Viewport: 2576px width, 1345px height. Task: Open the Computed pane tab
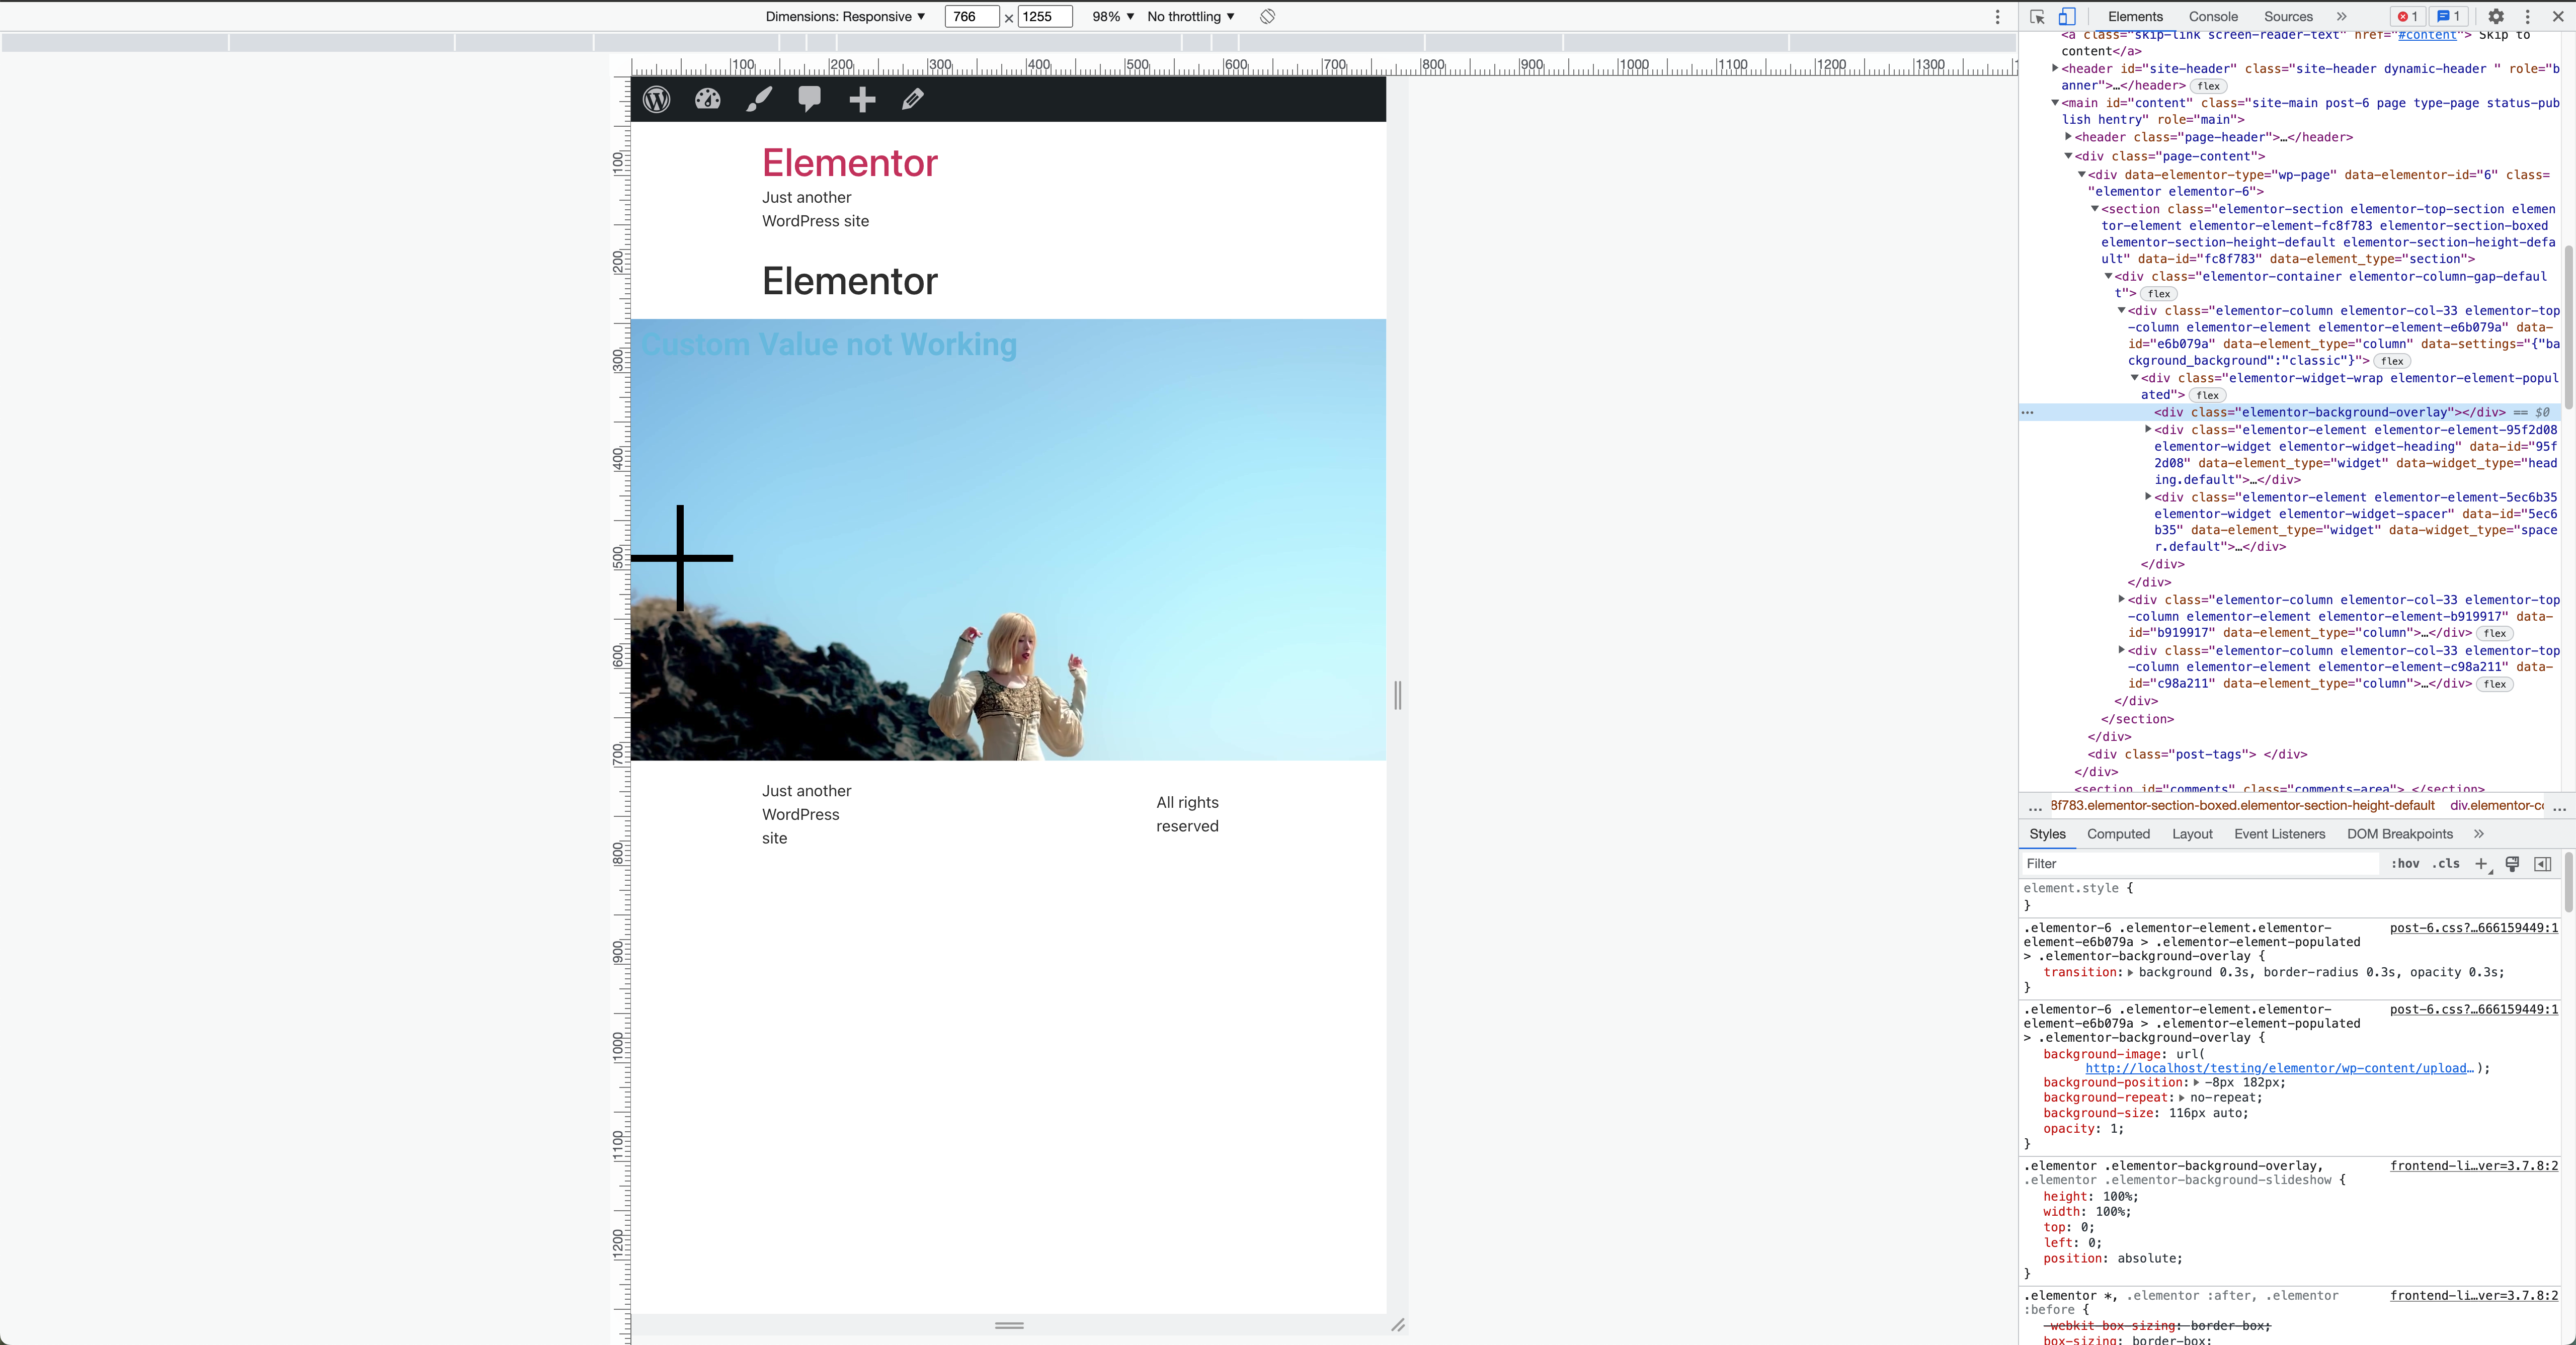pos(2118,834)
